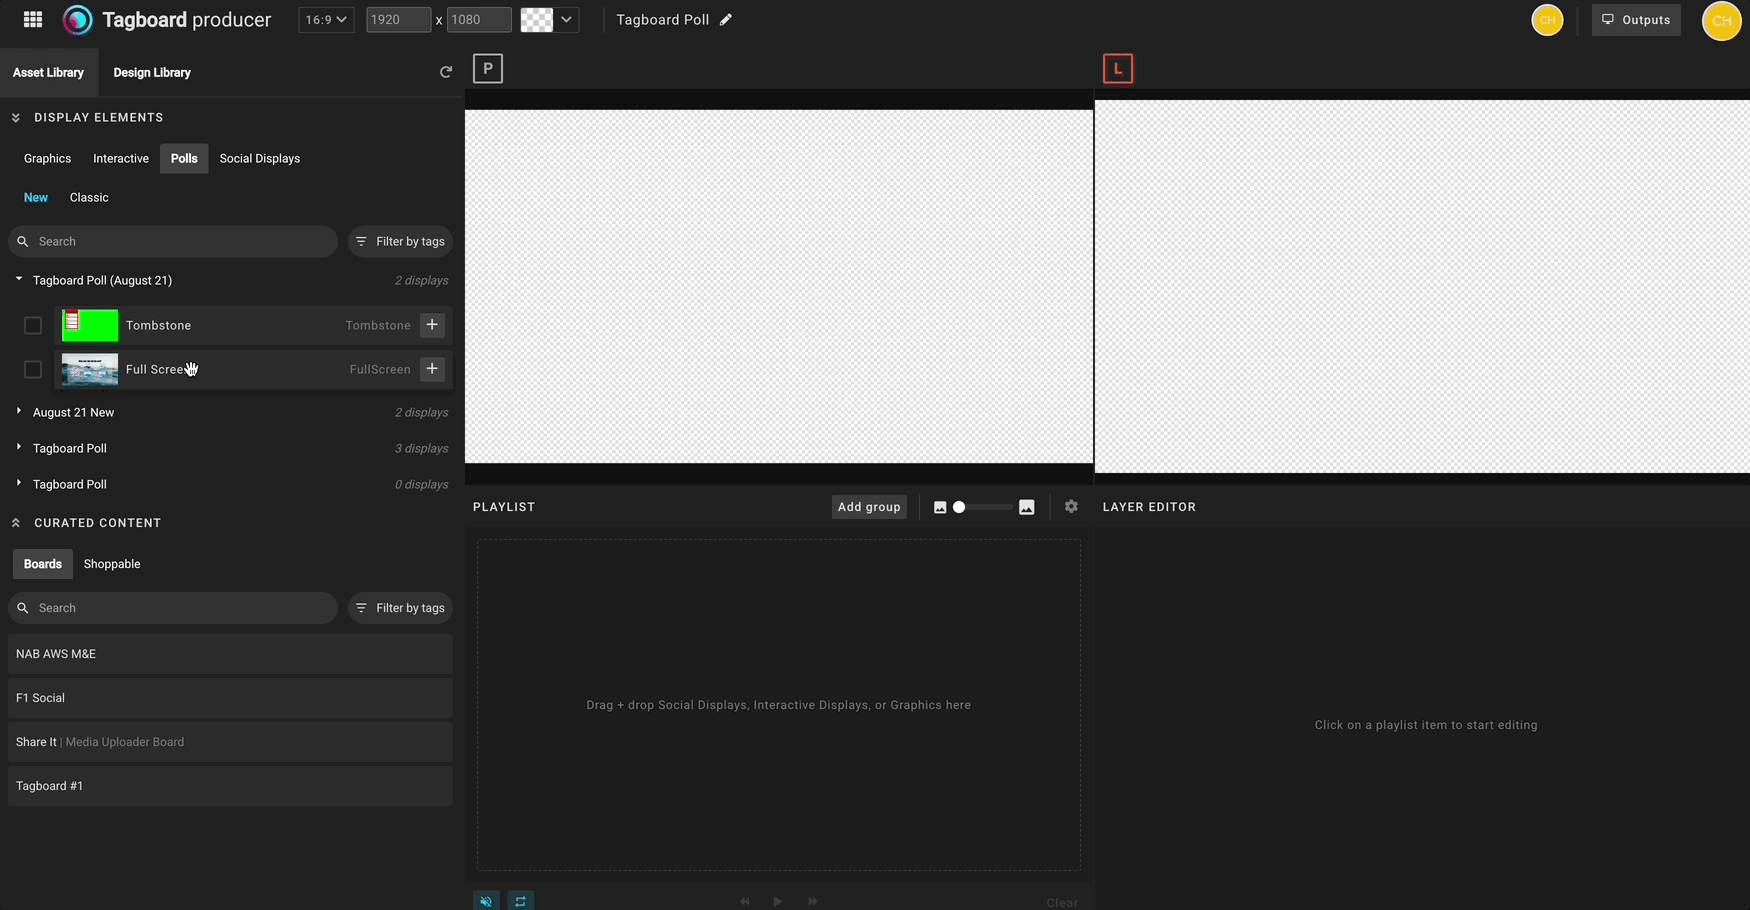Click the large thumbnail size icon
1750x910 pixels.
tap(1027, 507)
